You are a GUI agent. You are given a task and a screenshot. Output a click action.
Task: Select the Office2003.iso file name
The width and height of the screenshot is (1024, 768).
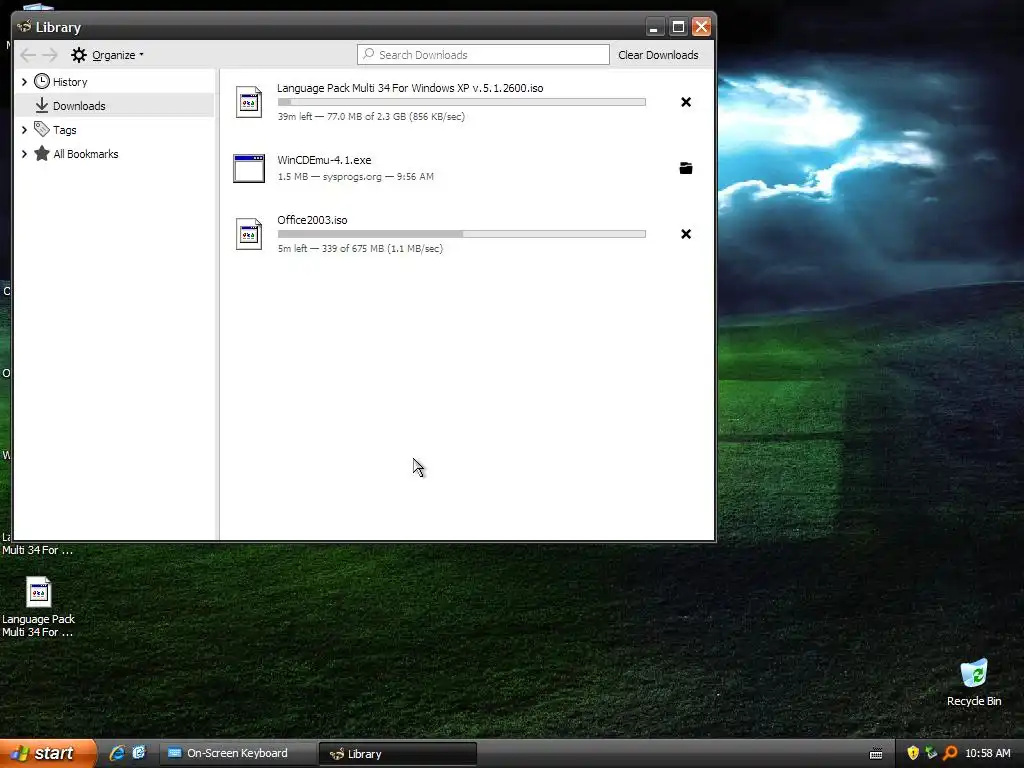point(312,220)
